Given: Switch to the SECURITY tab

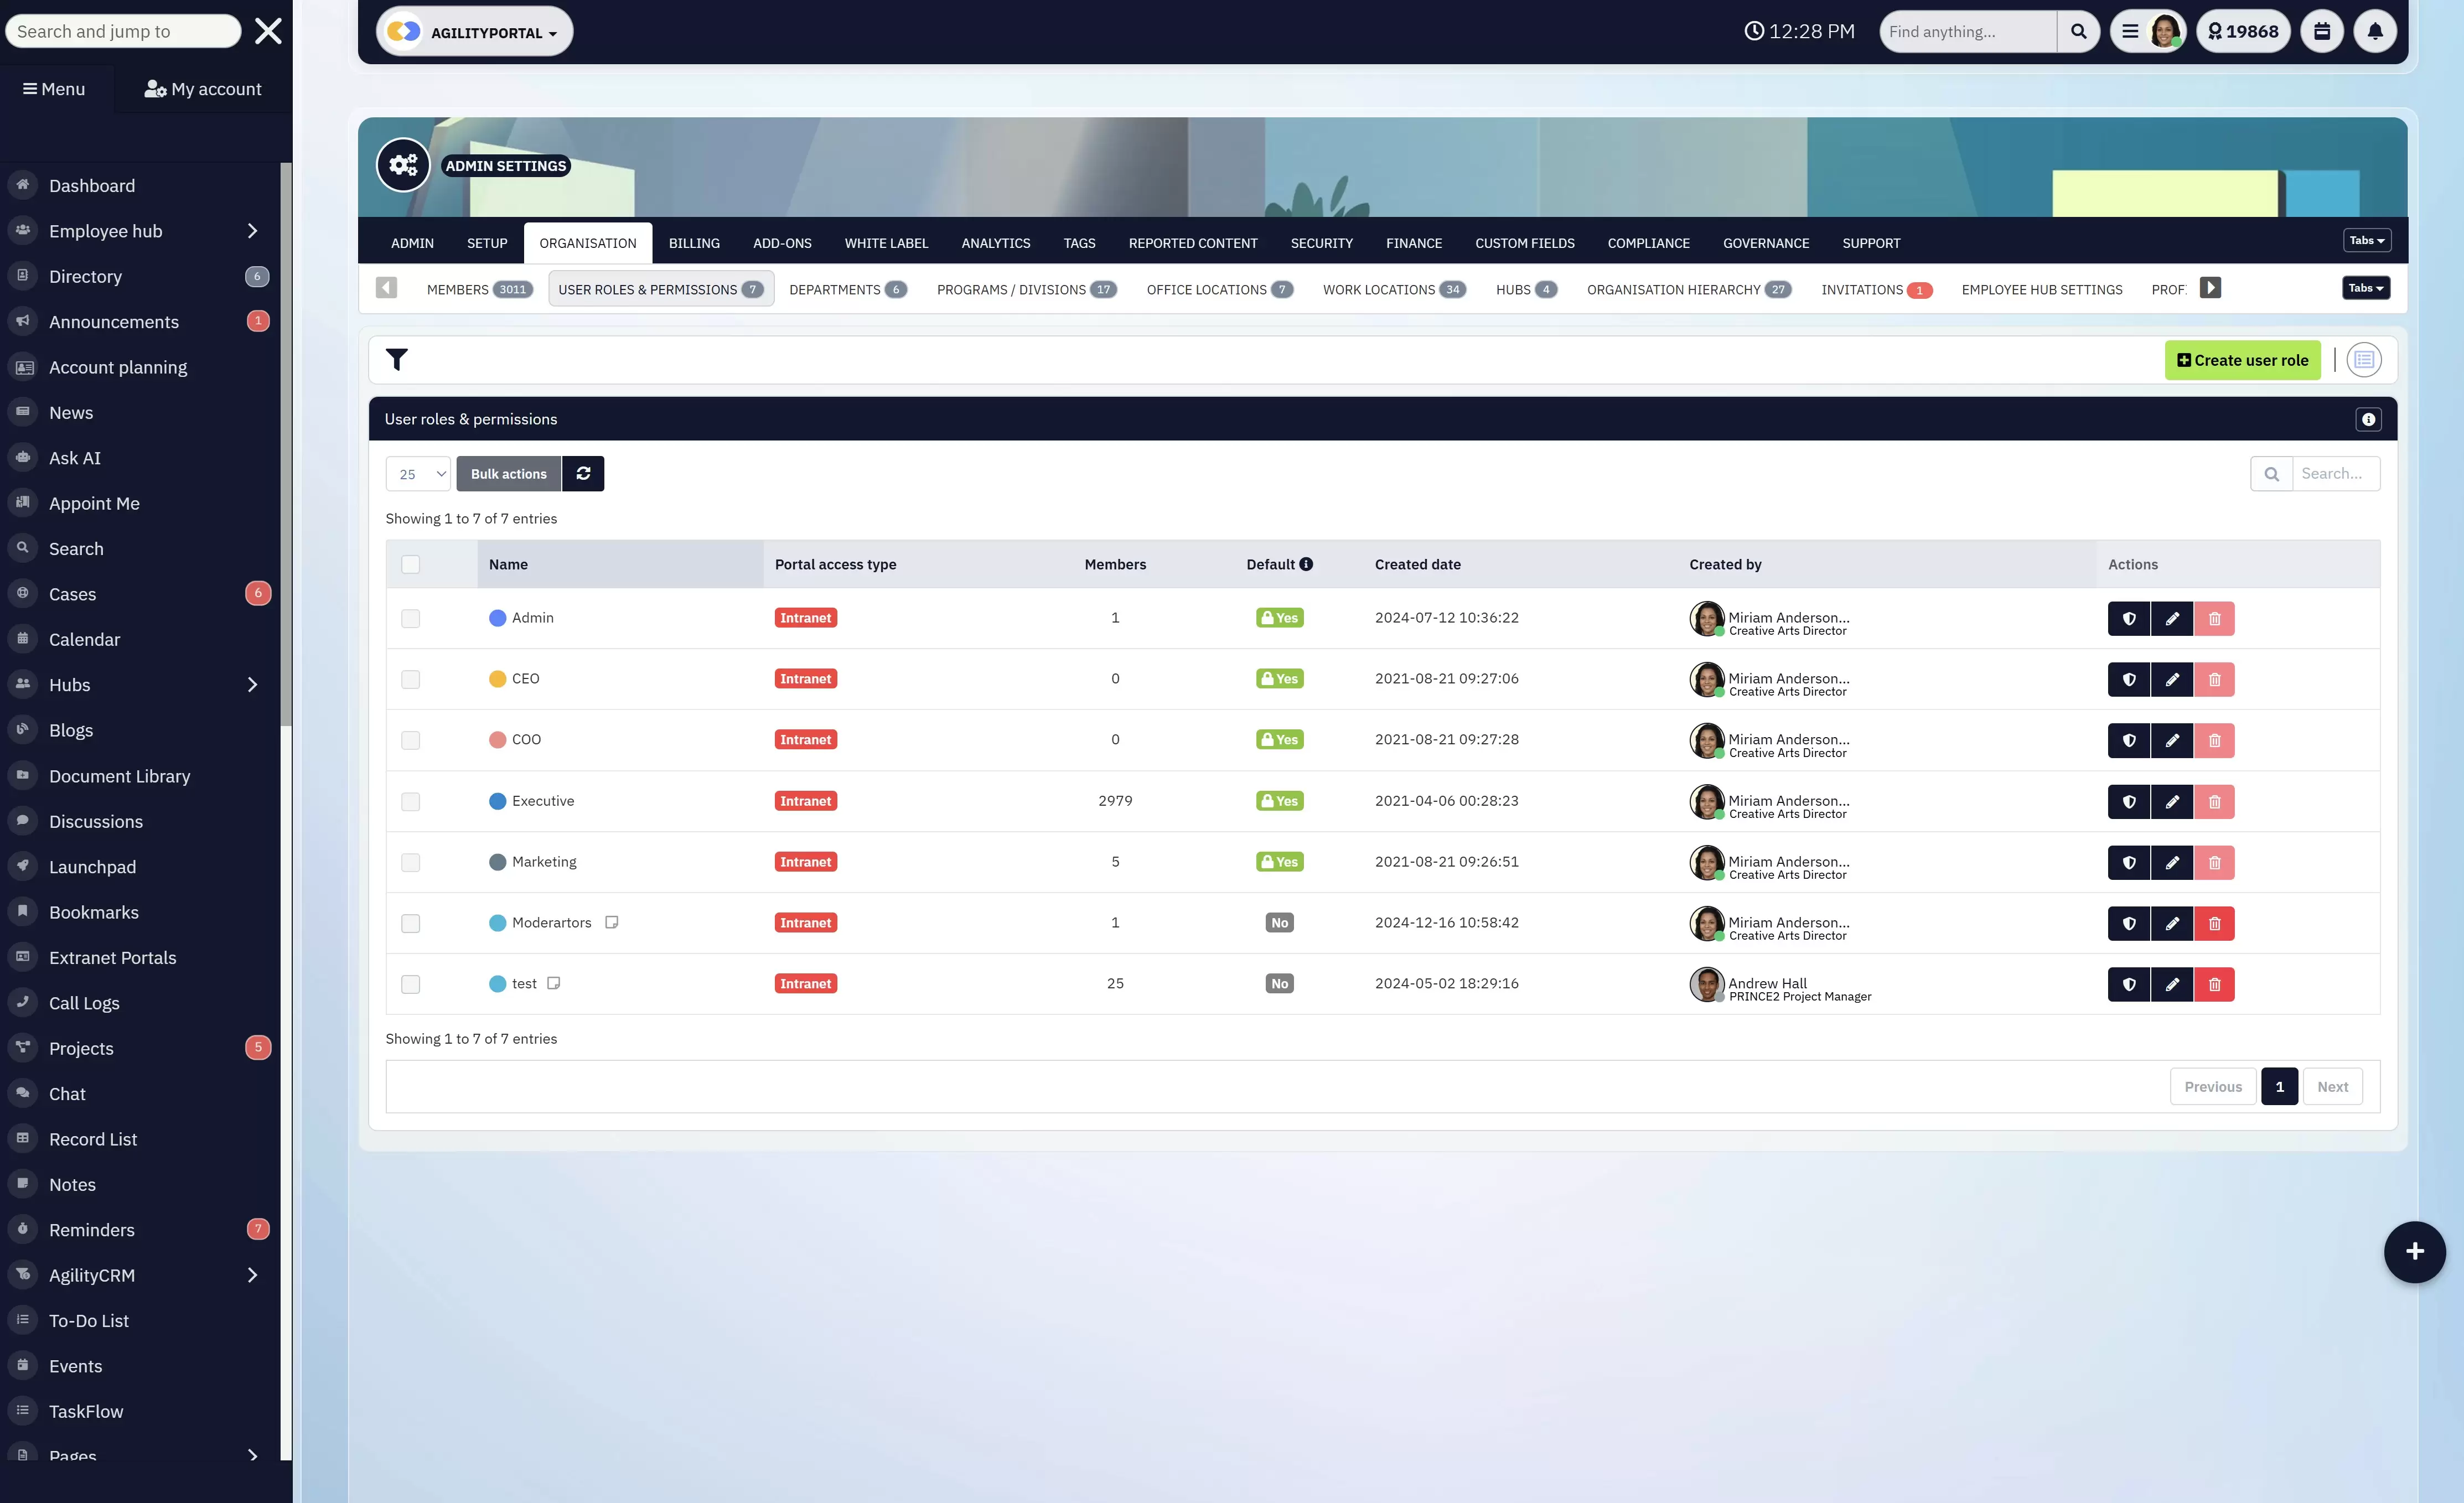Looking at the screenshot, I should [x=1321, y=243].
